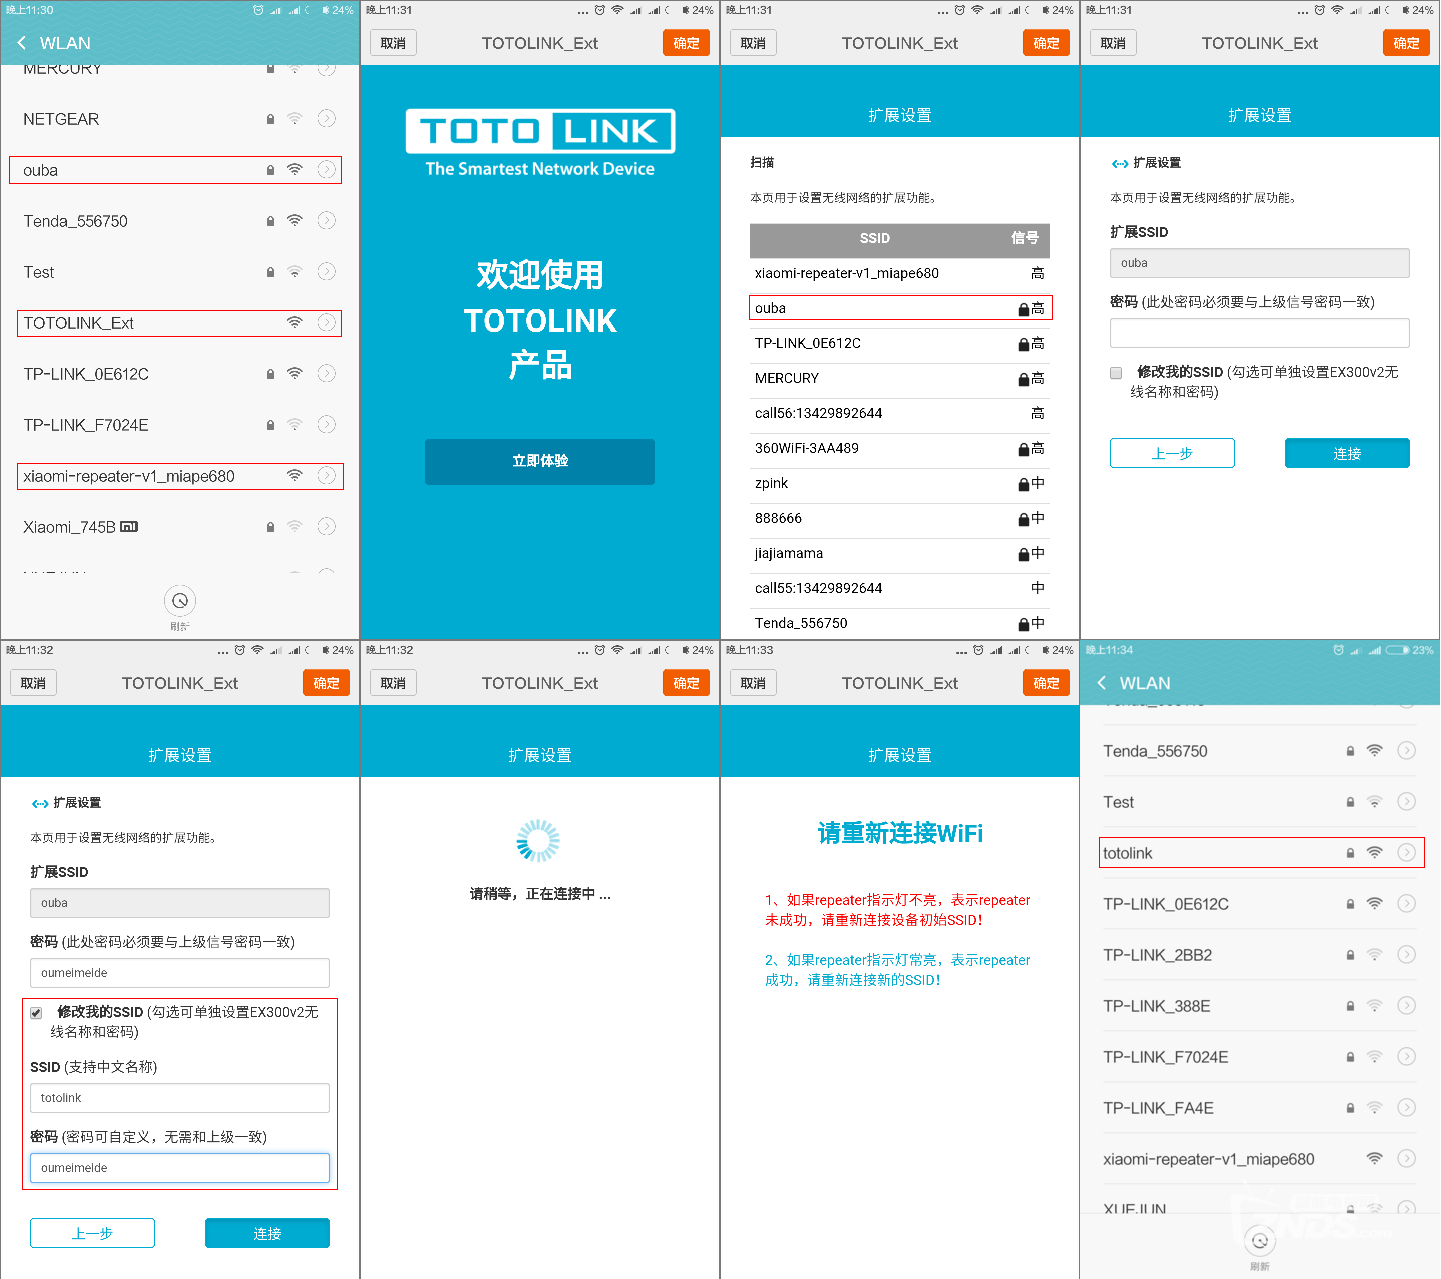Tap refresh icon under the TP-LINK_FA4E list
The width and height of the screenshot is (1441, 1279).
[1260, 1241]
